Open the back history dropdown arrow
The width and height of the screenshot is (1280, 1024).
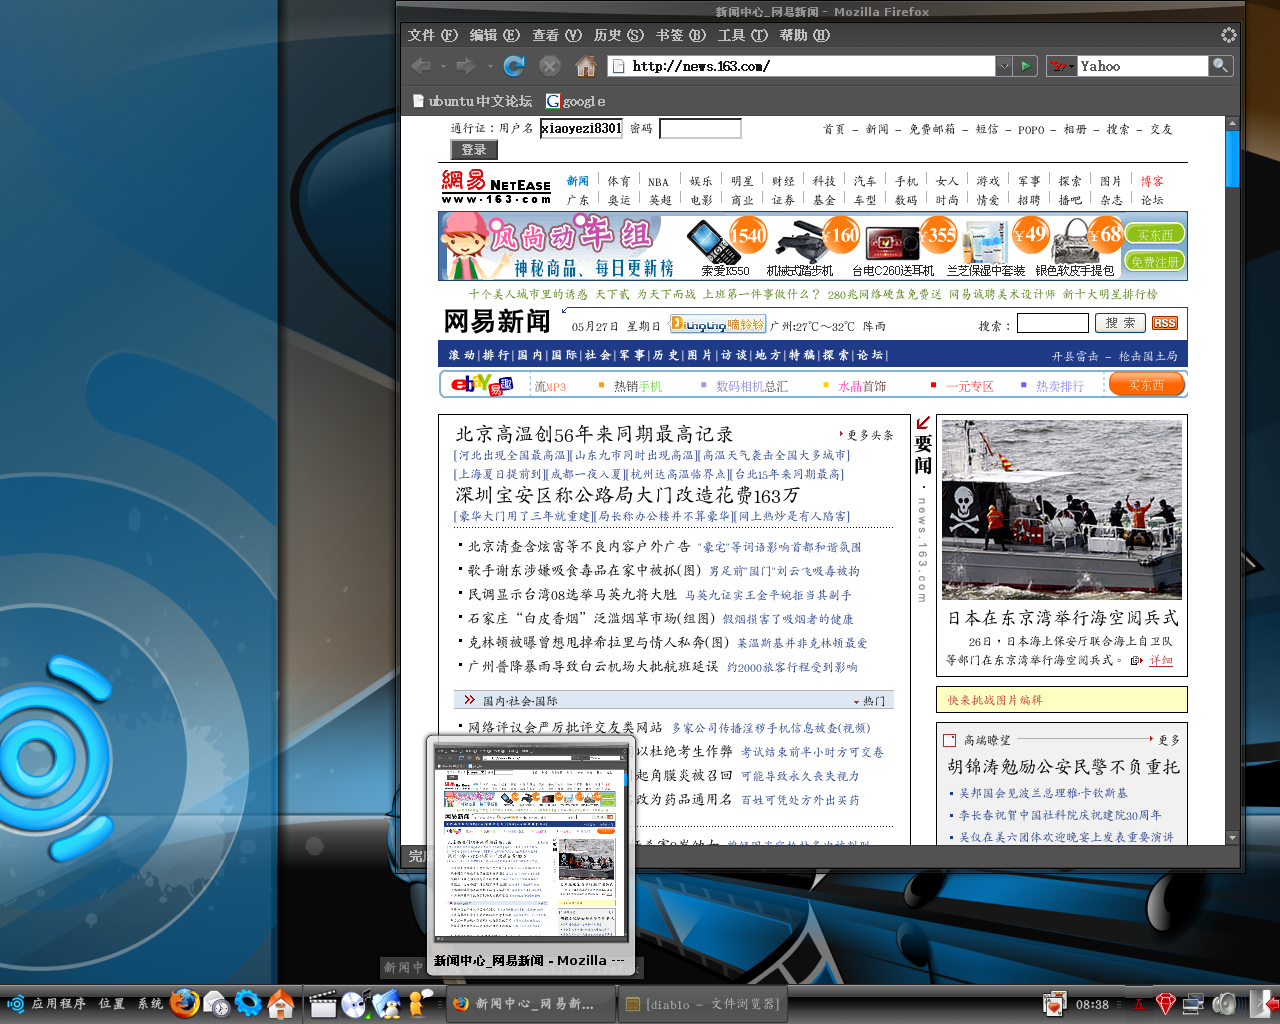point(443,67)
